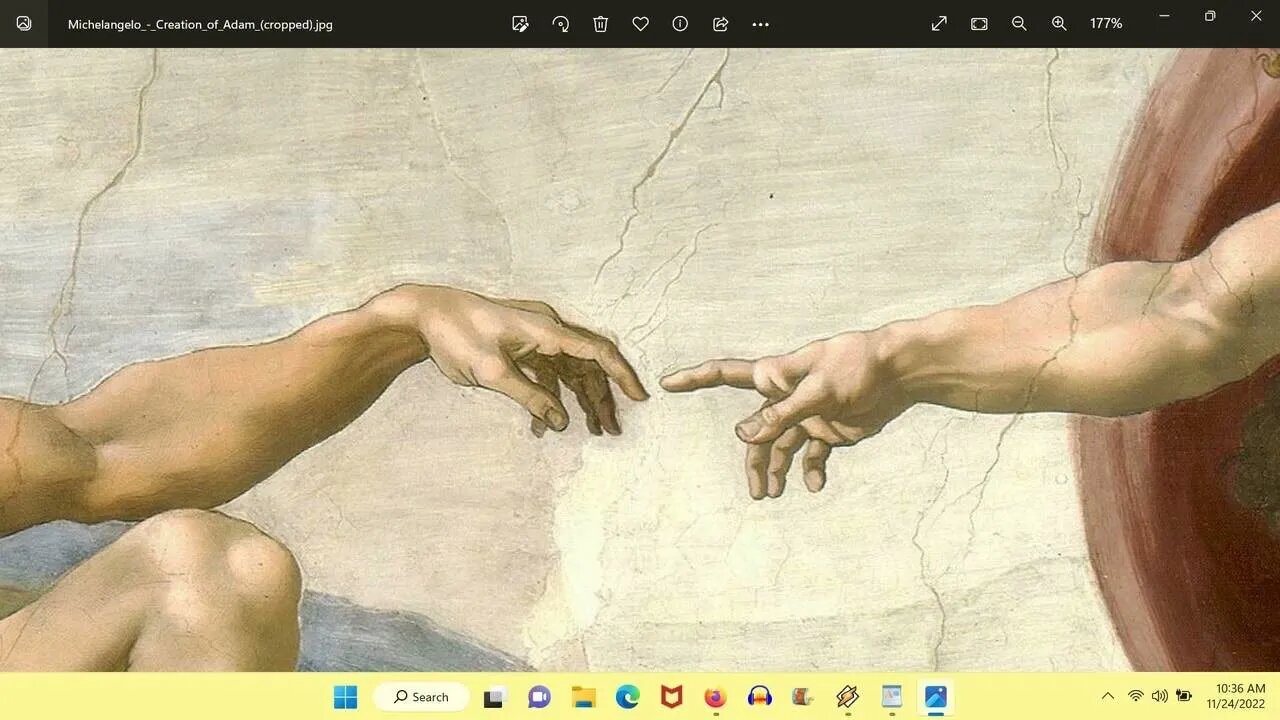Open Task View on the taskbar
Image resolution: width=1280 pixels, height=720 pixels.
(x=493, y=697)
